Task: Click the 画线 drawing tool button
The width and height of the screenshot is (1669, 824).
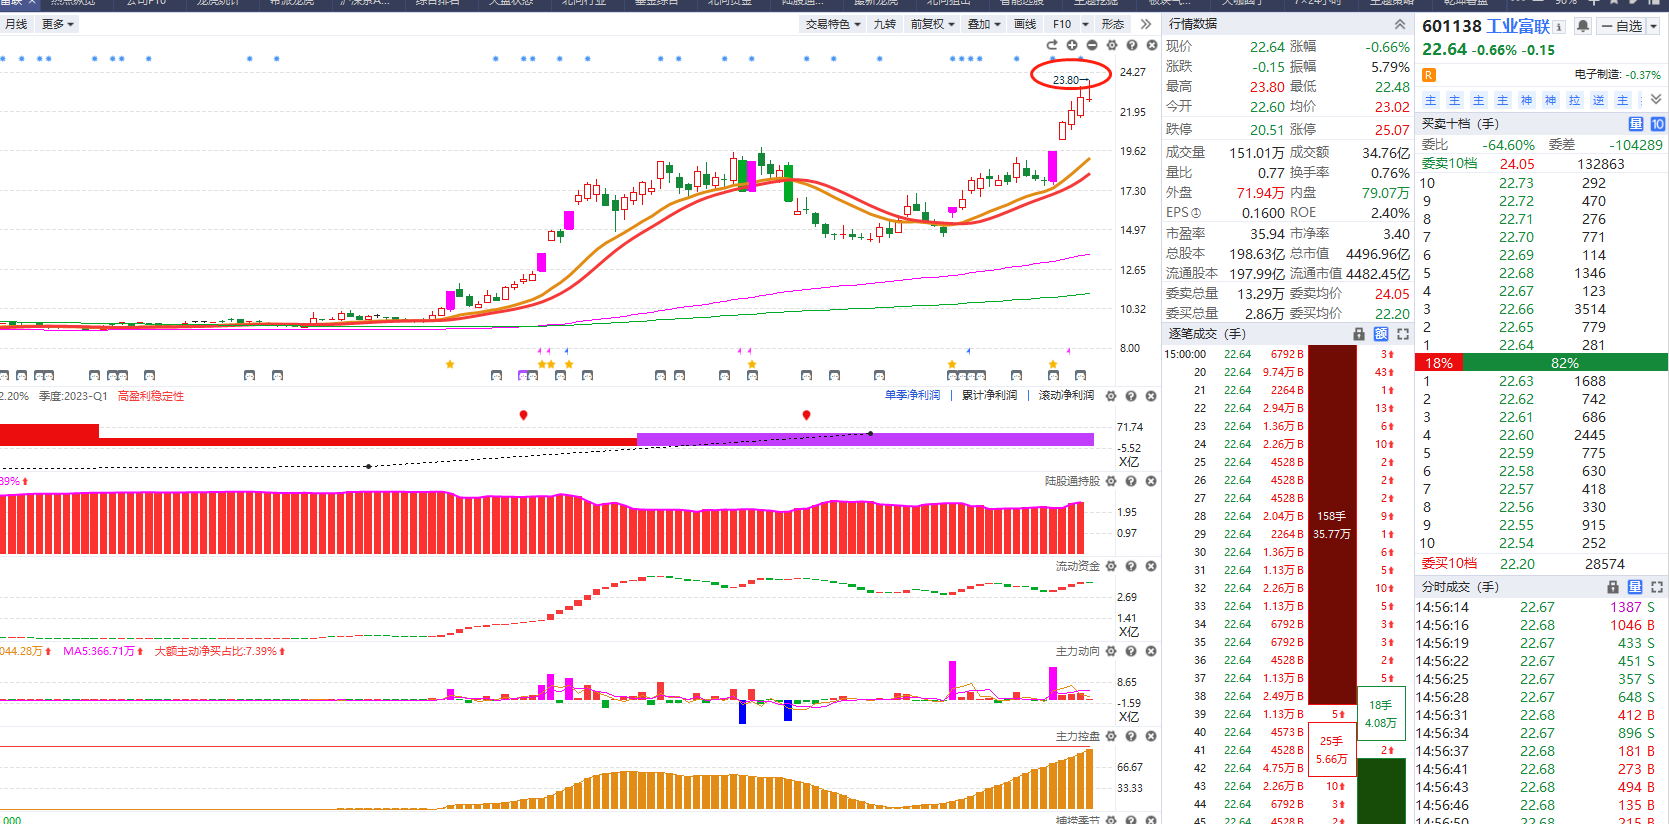Action: coord(1025,24)
